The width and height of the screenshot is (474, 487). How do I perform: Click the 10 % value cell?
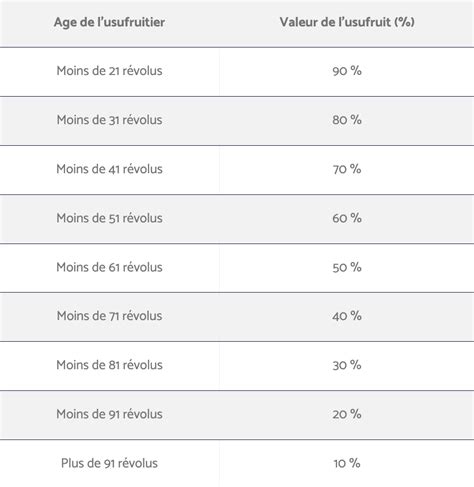coord(347,463)
